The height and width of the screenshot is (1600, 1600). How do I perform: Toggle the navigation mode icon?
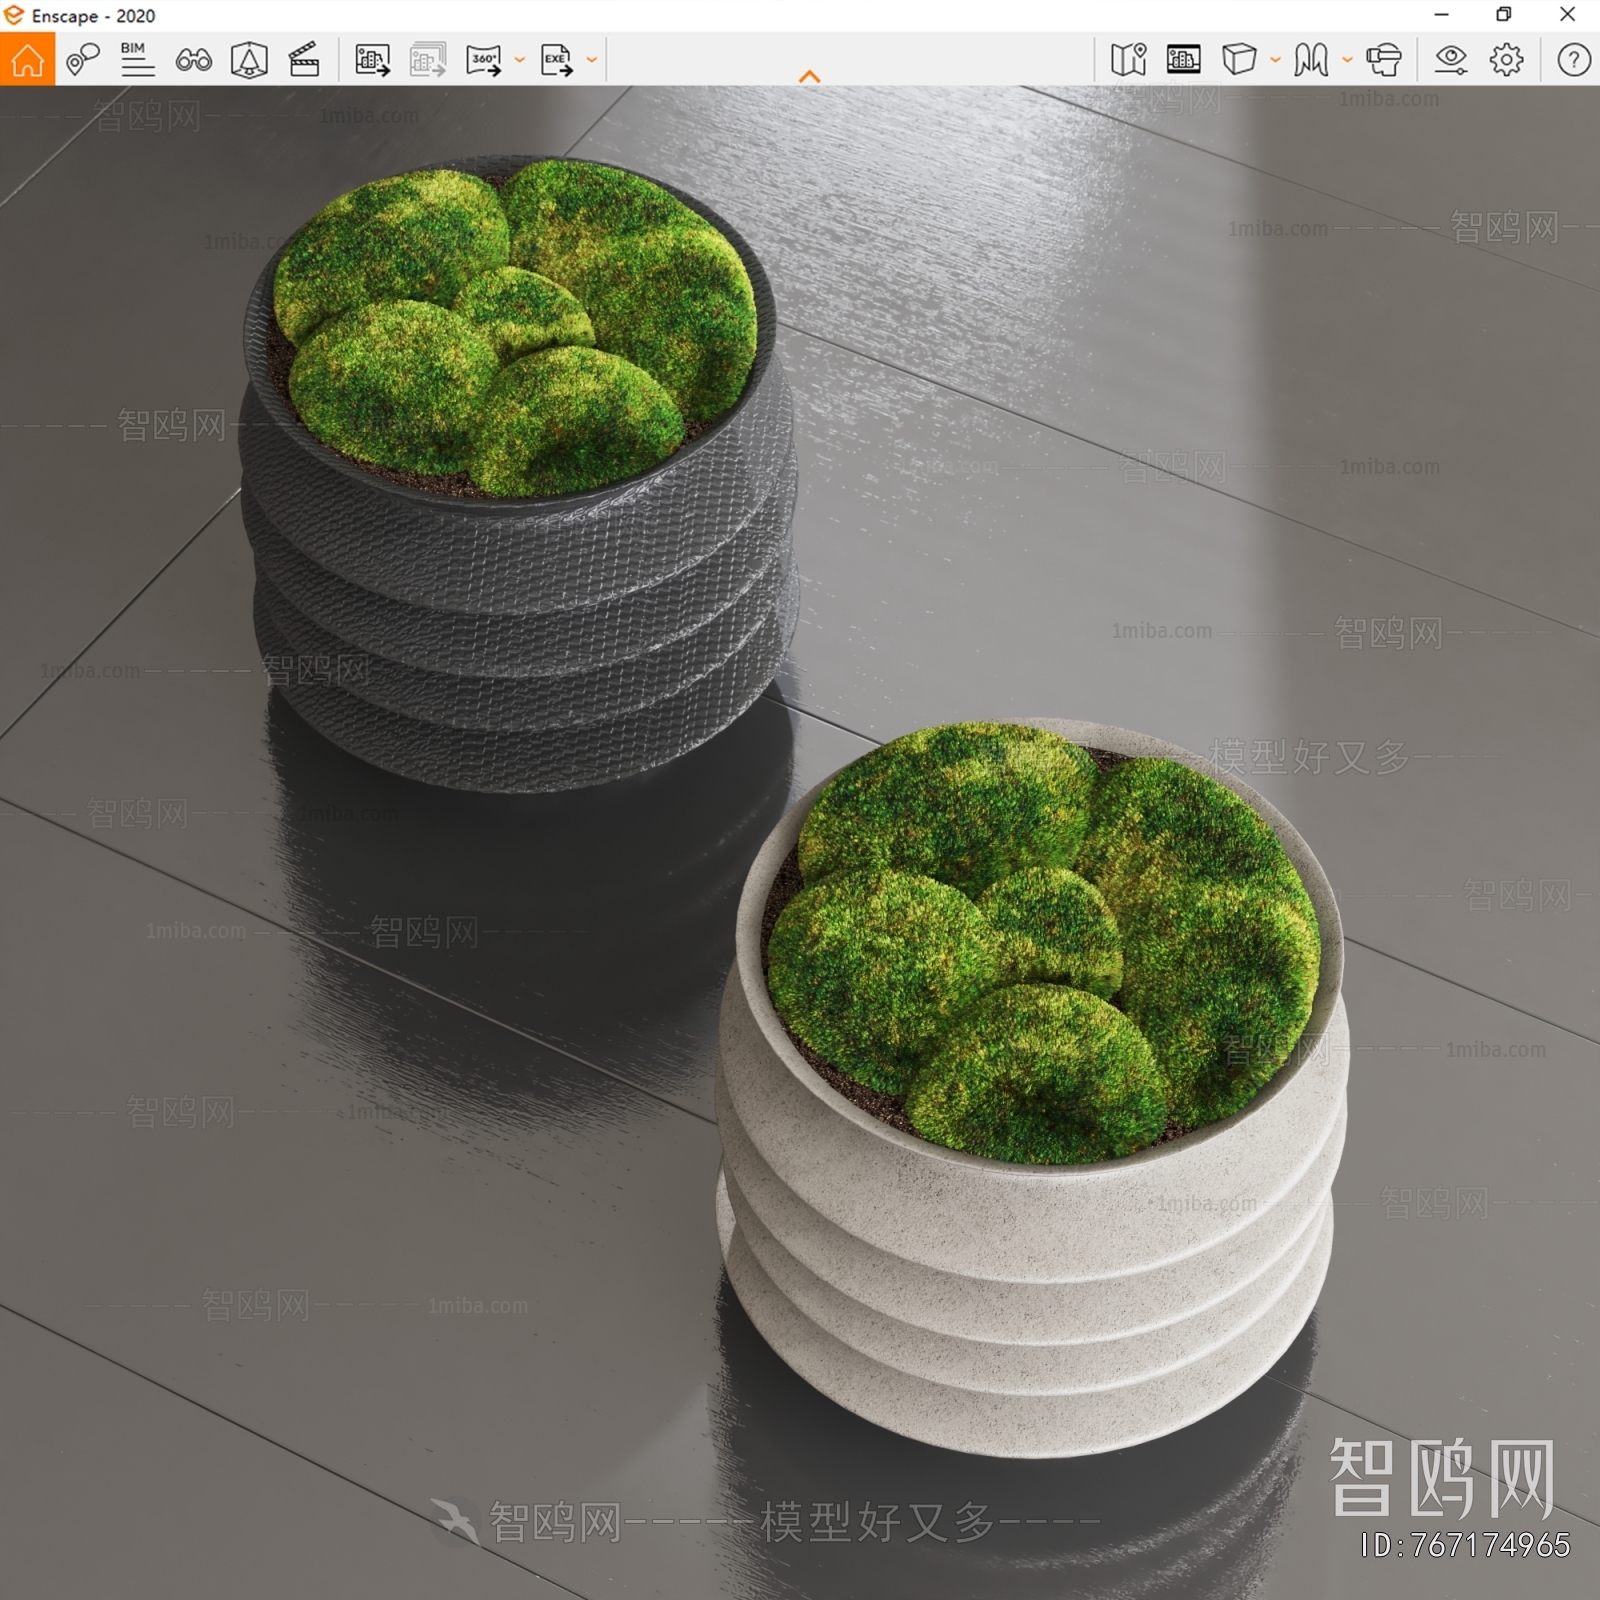click(1311, 60)
